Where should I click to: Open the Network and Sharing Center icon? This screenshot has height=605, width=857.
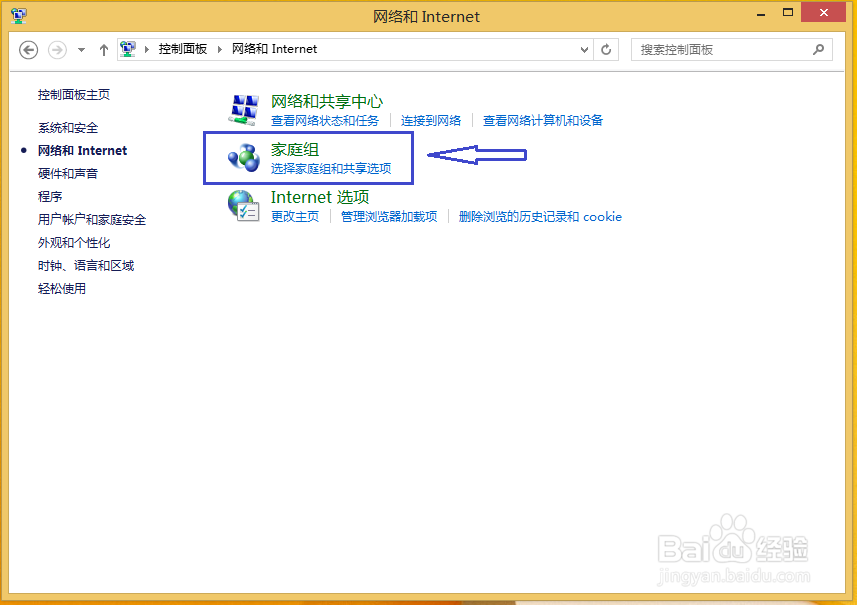243,107
